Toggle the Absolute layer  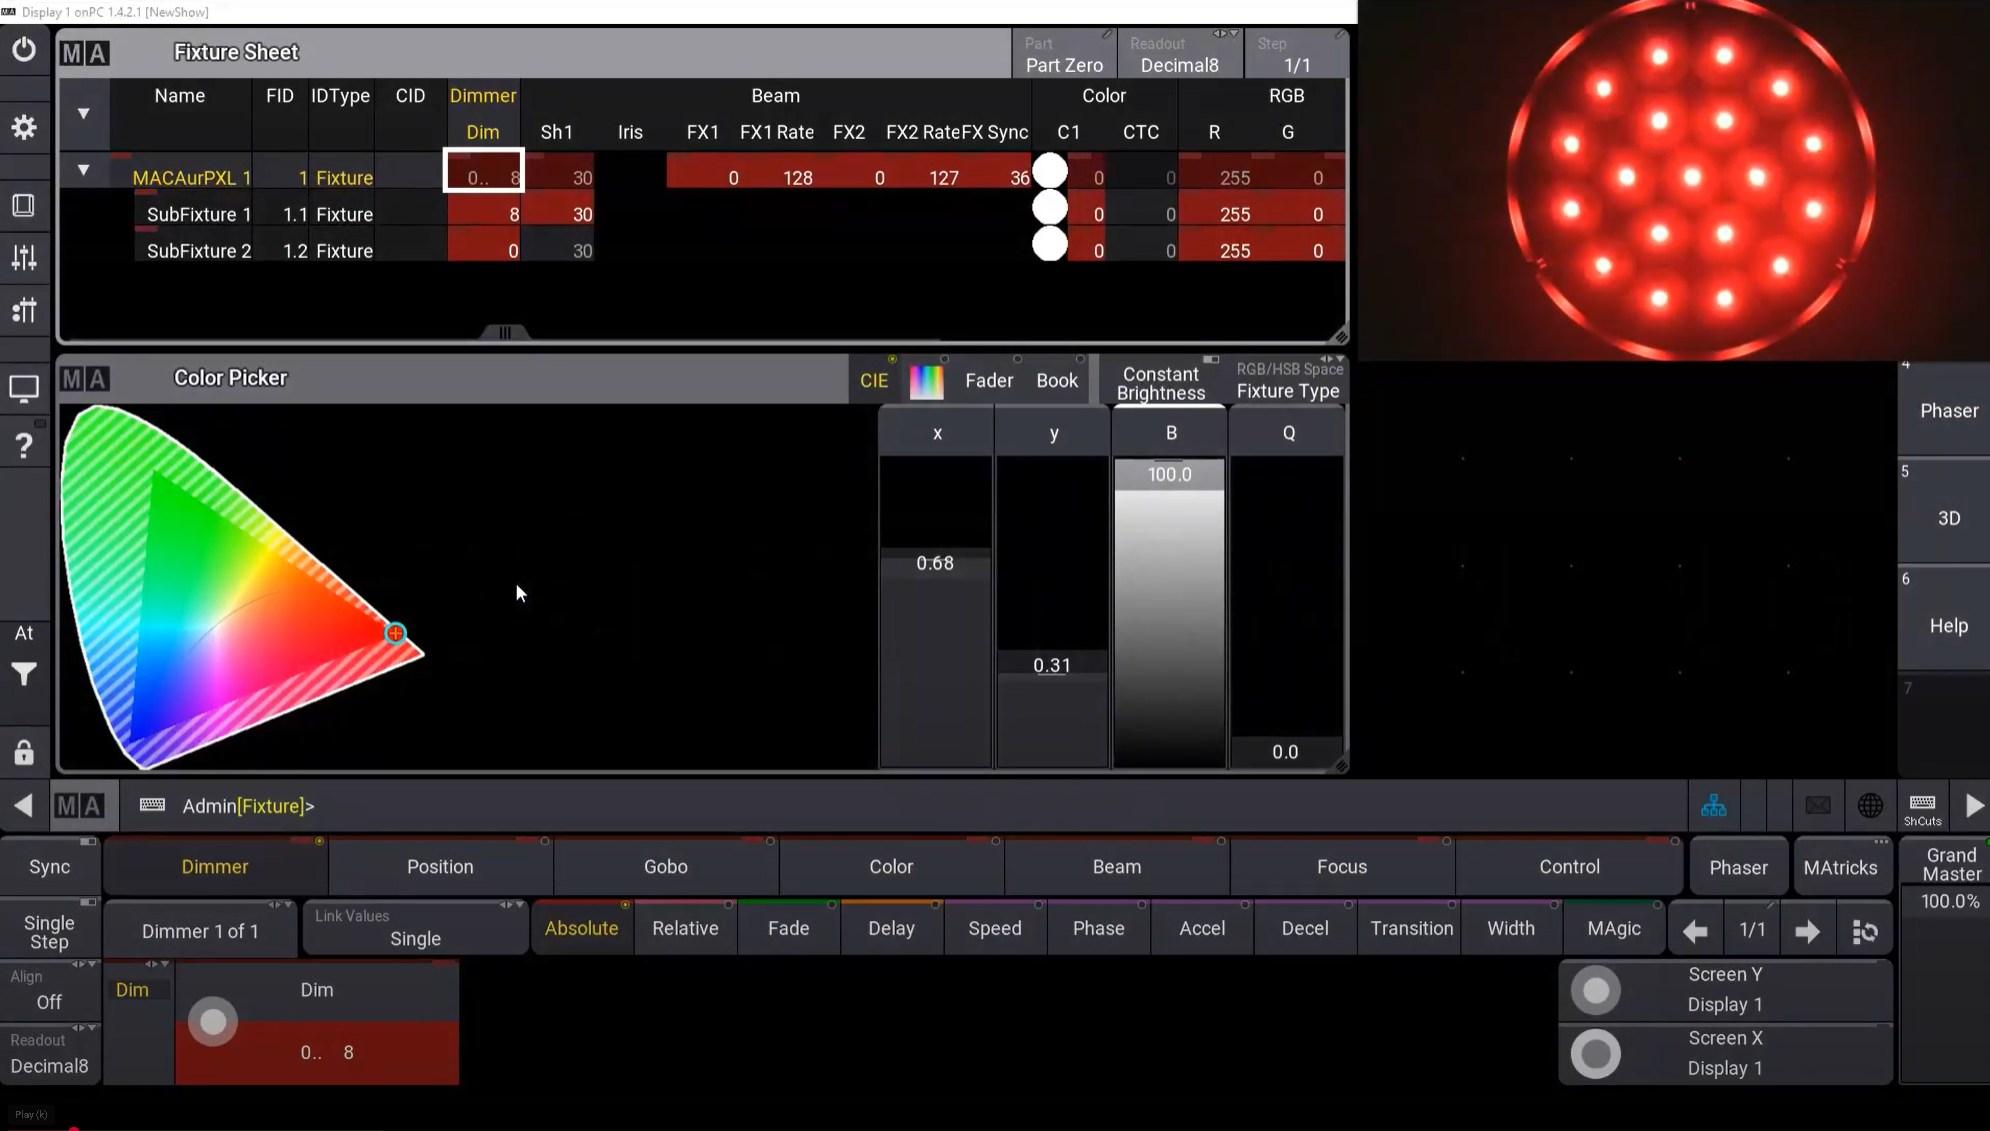pos(581,928)
